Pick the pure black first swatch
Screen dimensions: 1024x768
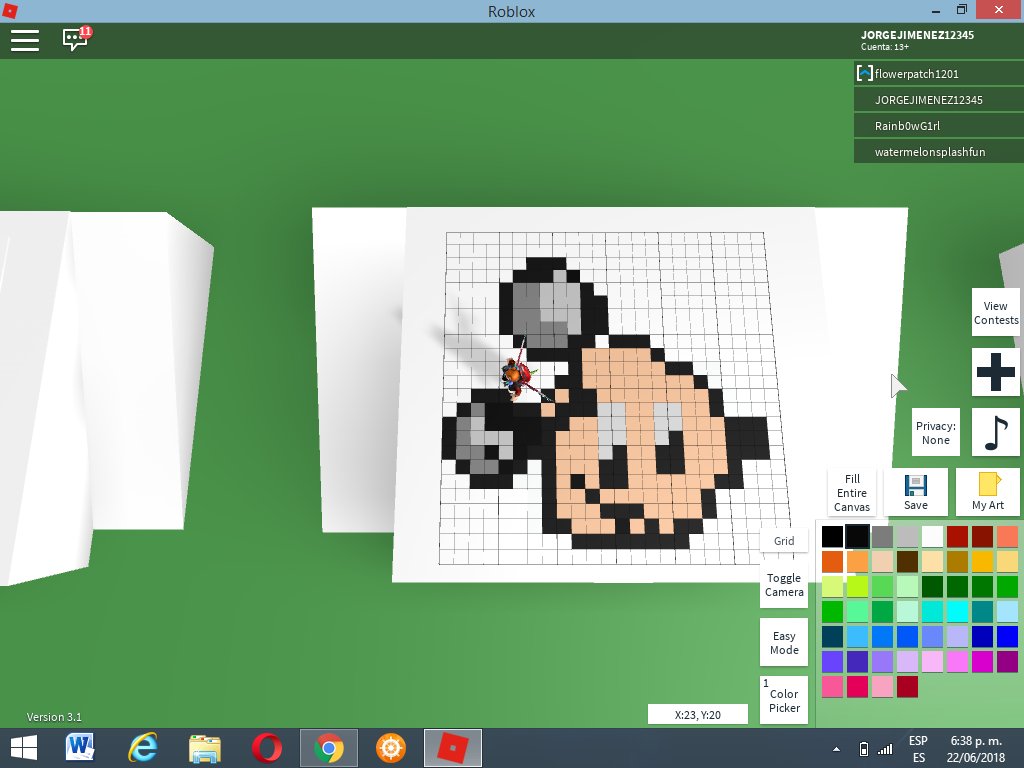tap(832, 537)
